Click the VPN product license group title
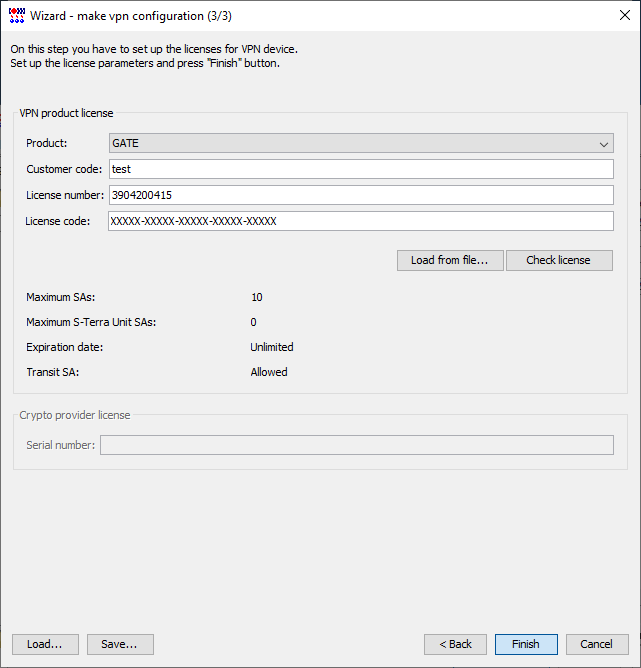This screenshot has height=668, width=641. tap(66, 113)
